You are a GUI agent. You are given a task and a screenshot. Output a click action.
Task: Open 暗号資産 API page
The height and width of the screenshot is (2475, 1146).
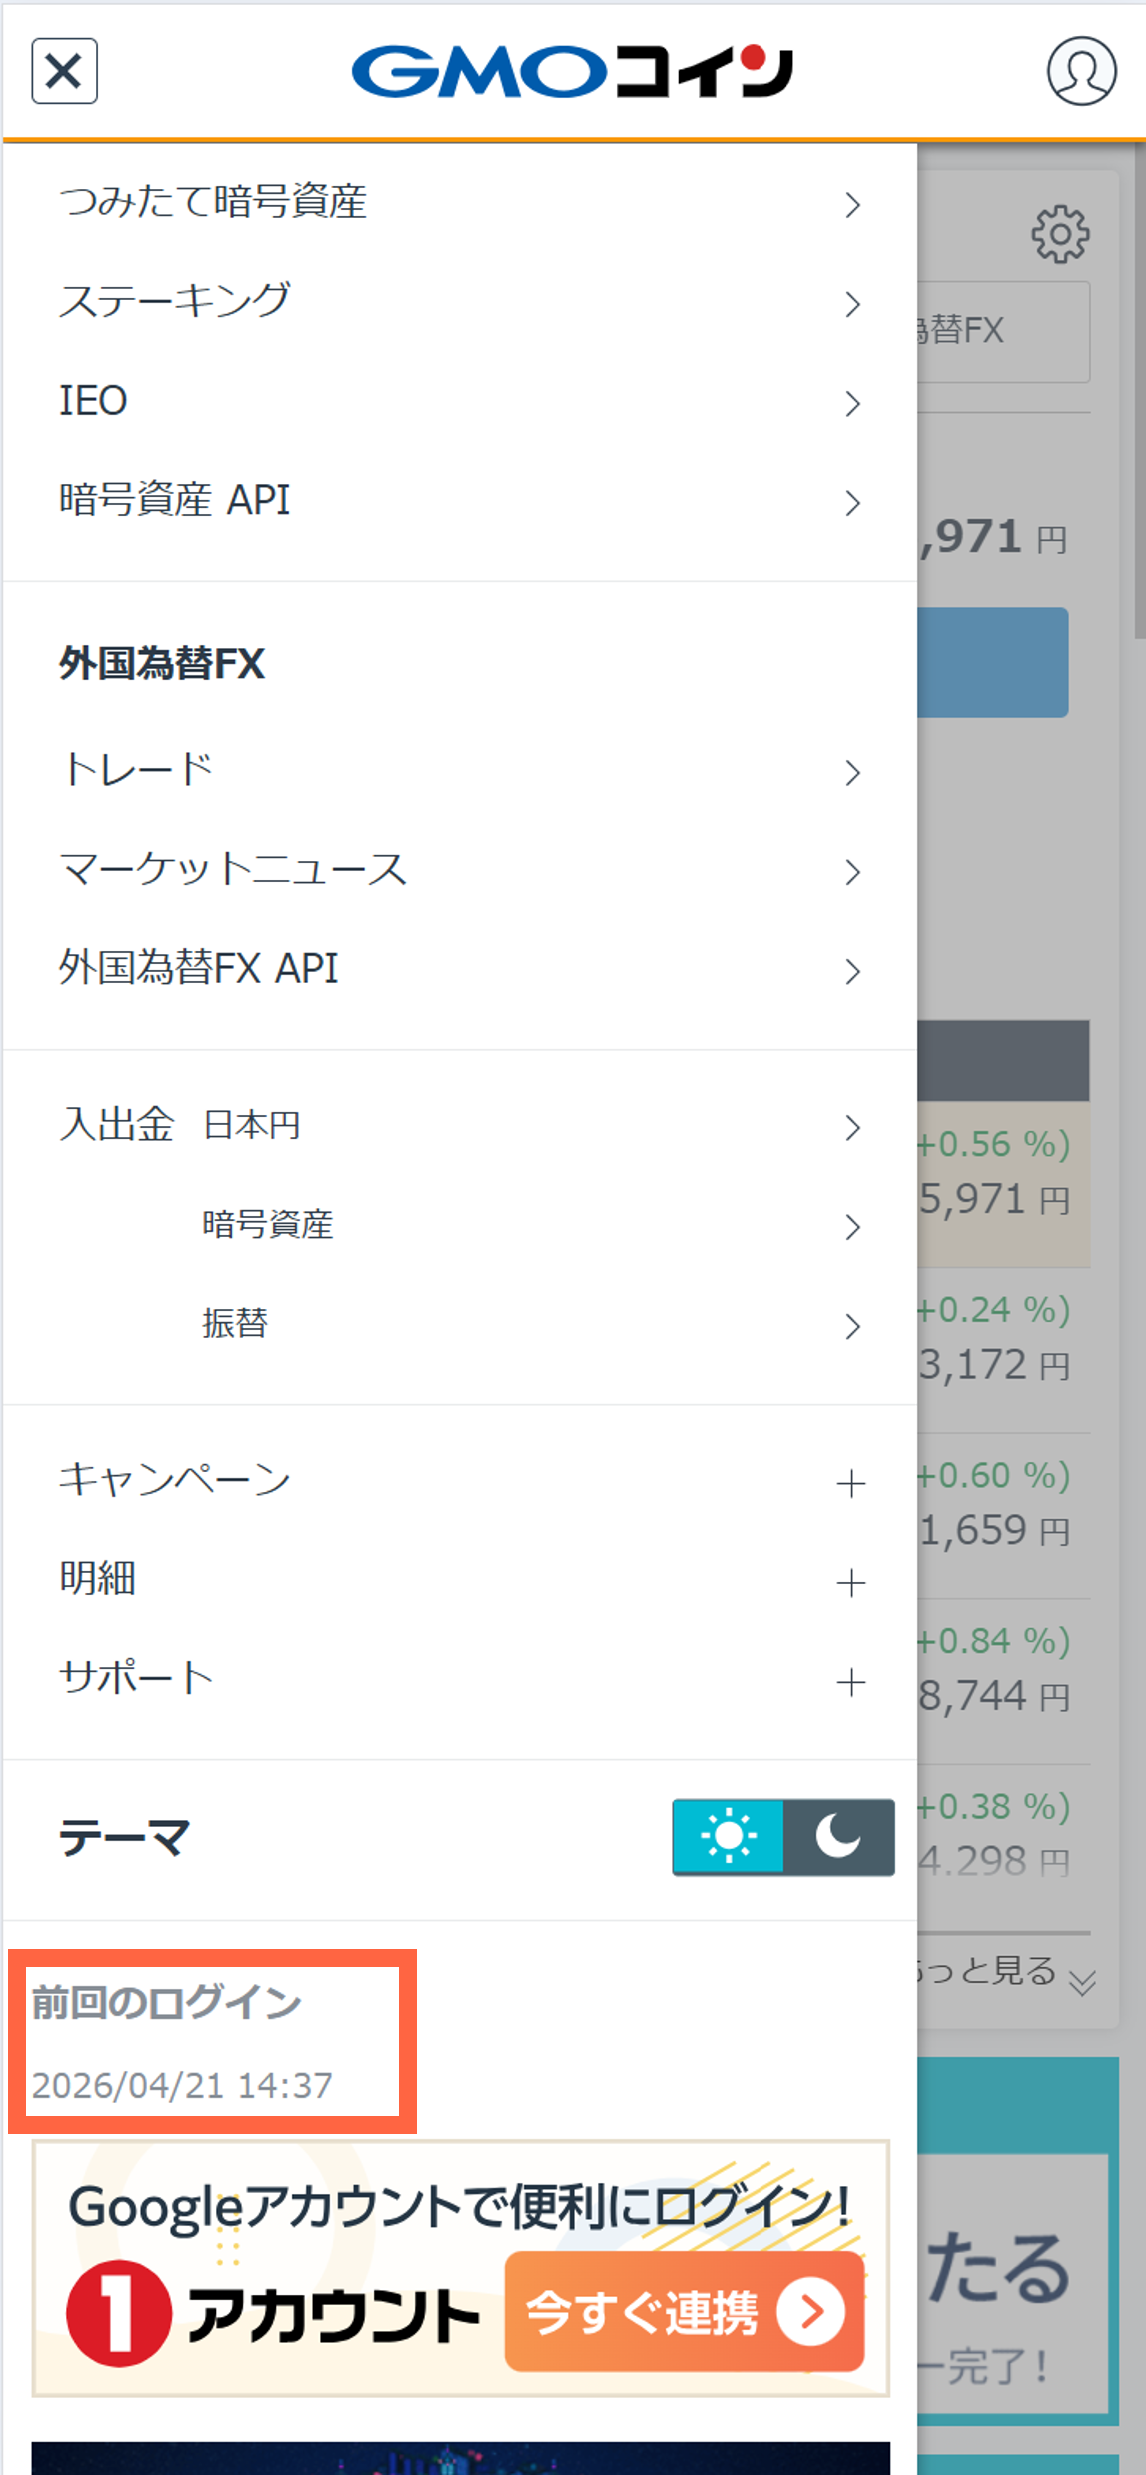[x=460, y=500]
